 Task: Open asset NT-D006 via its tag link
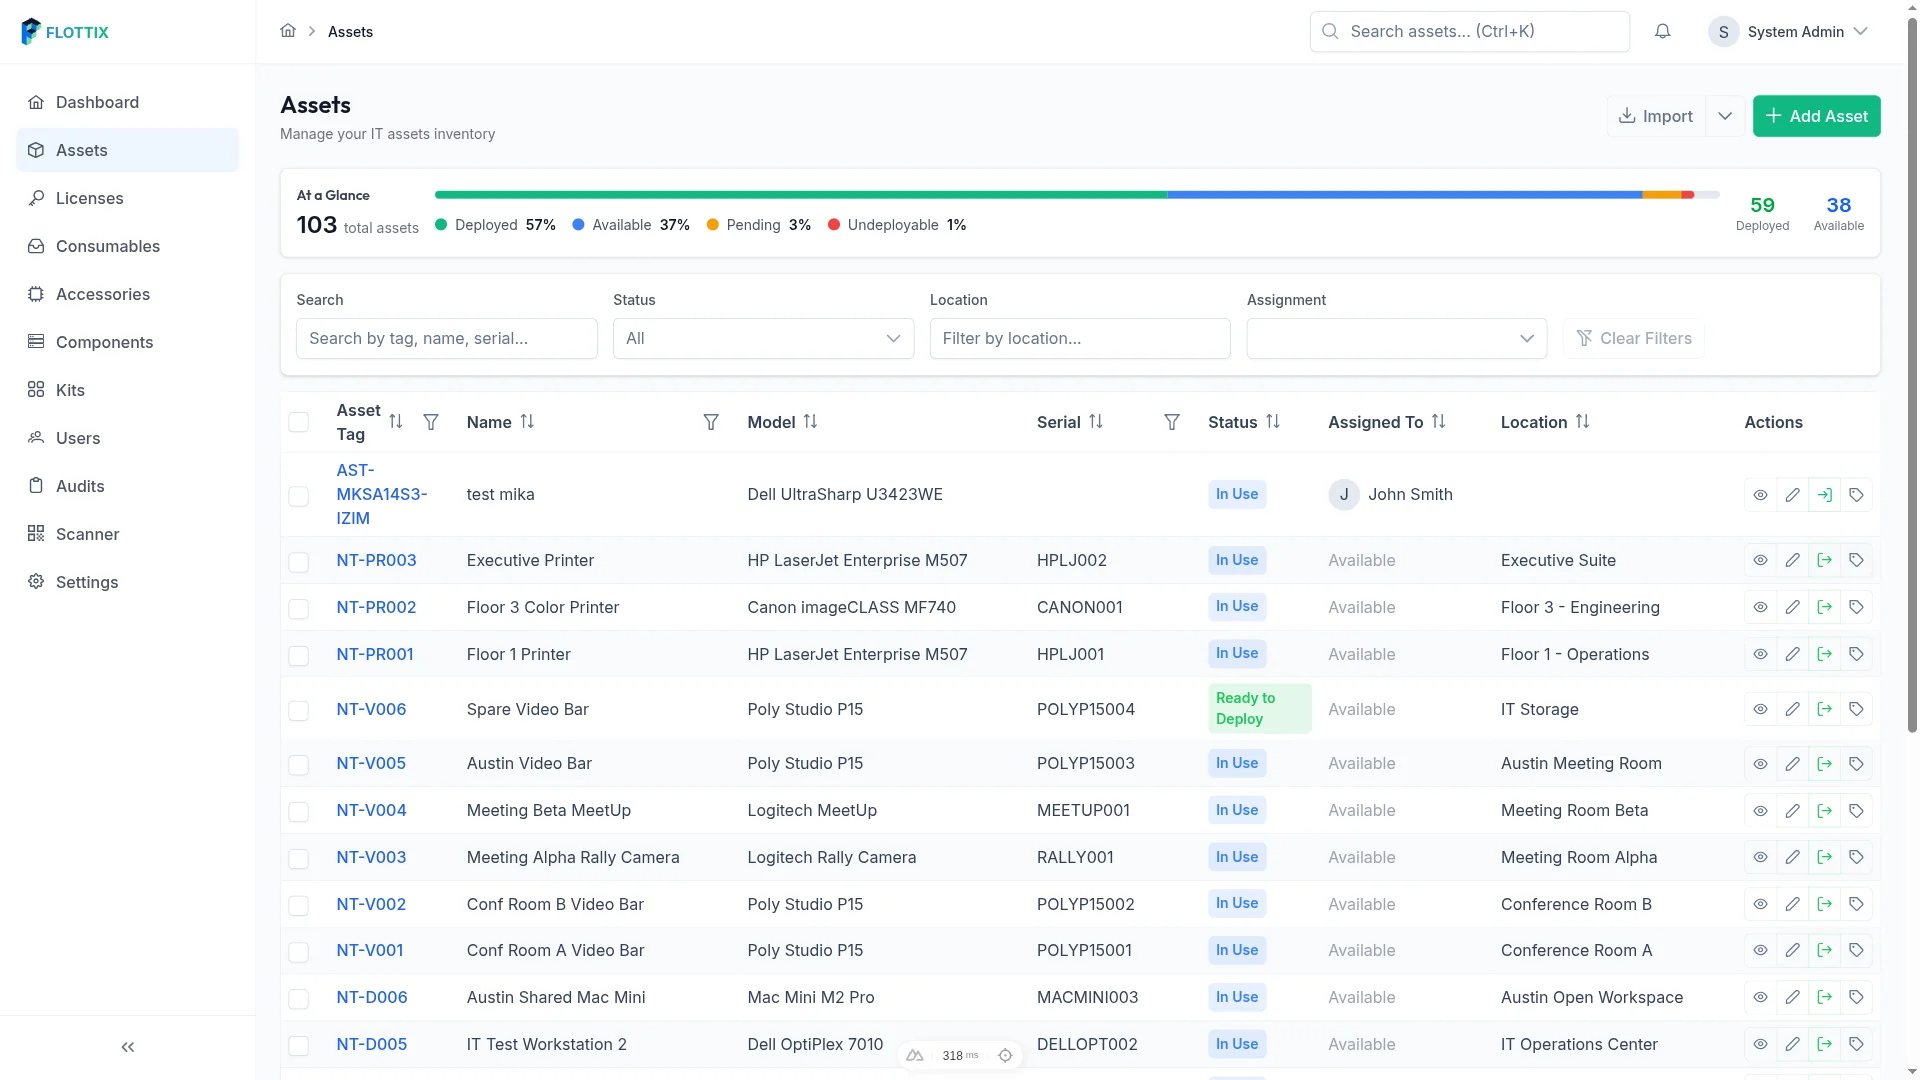coord(371,997)
